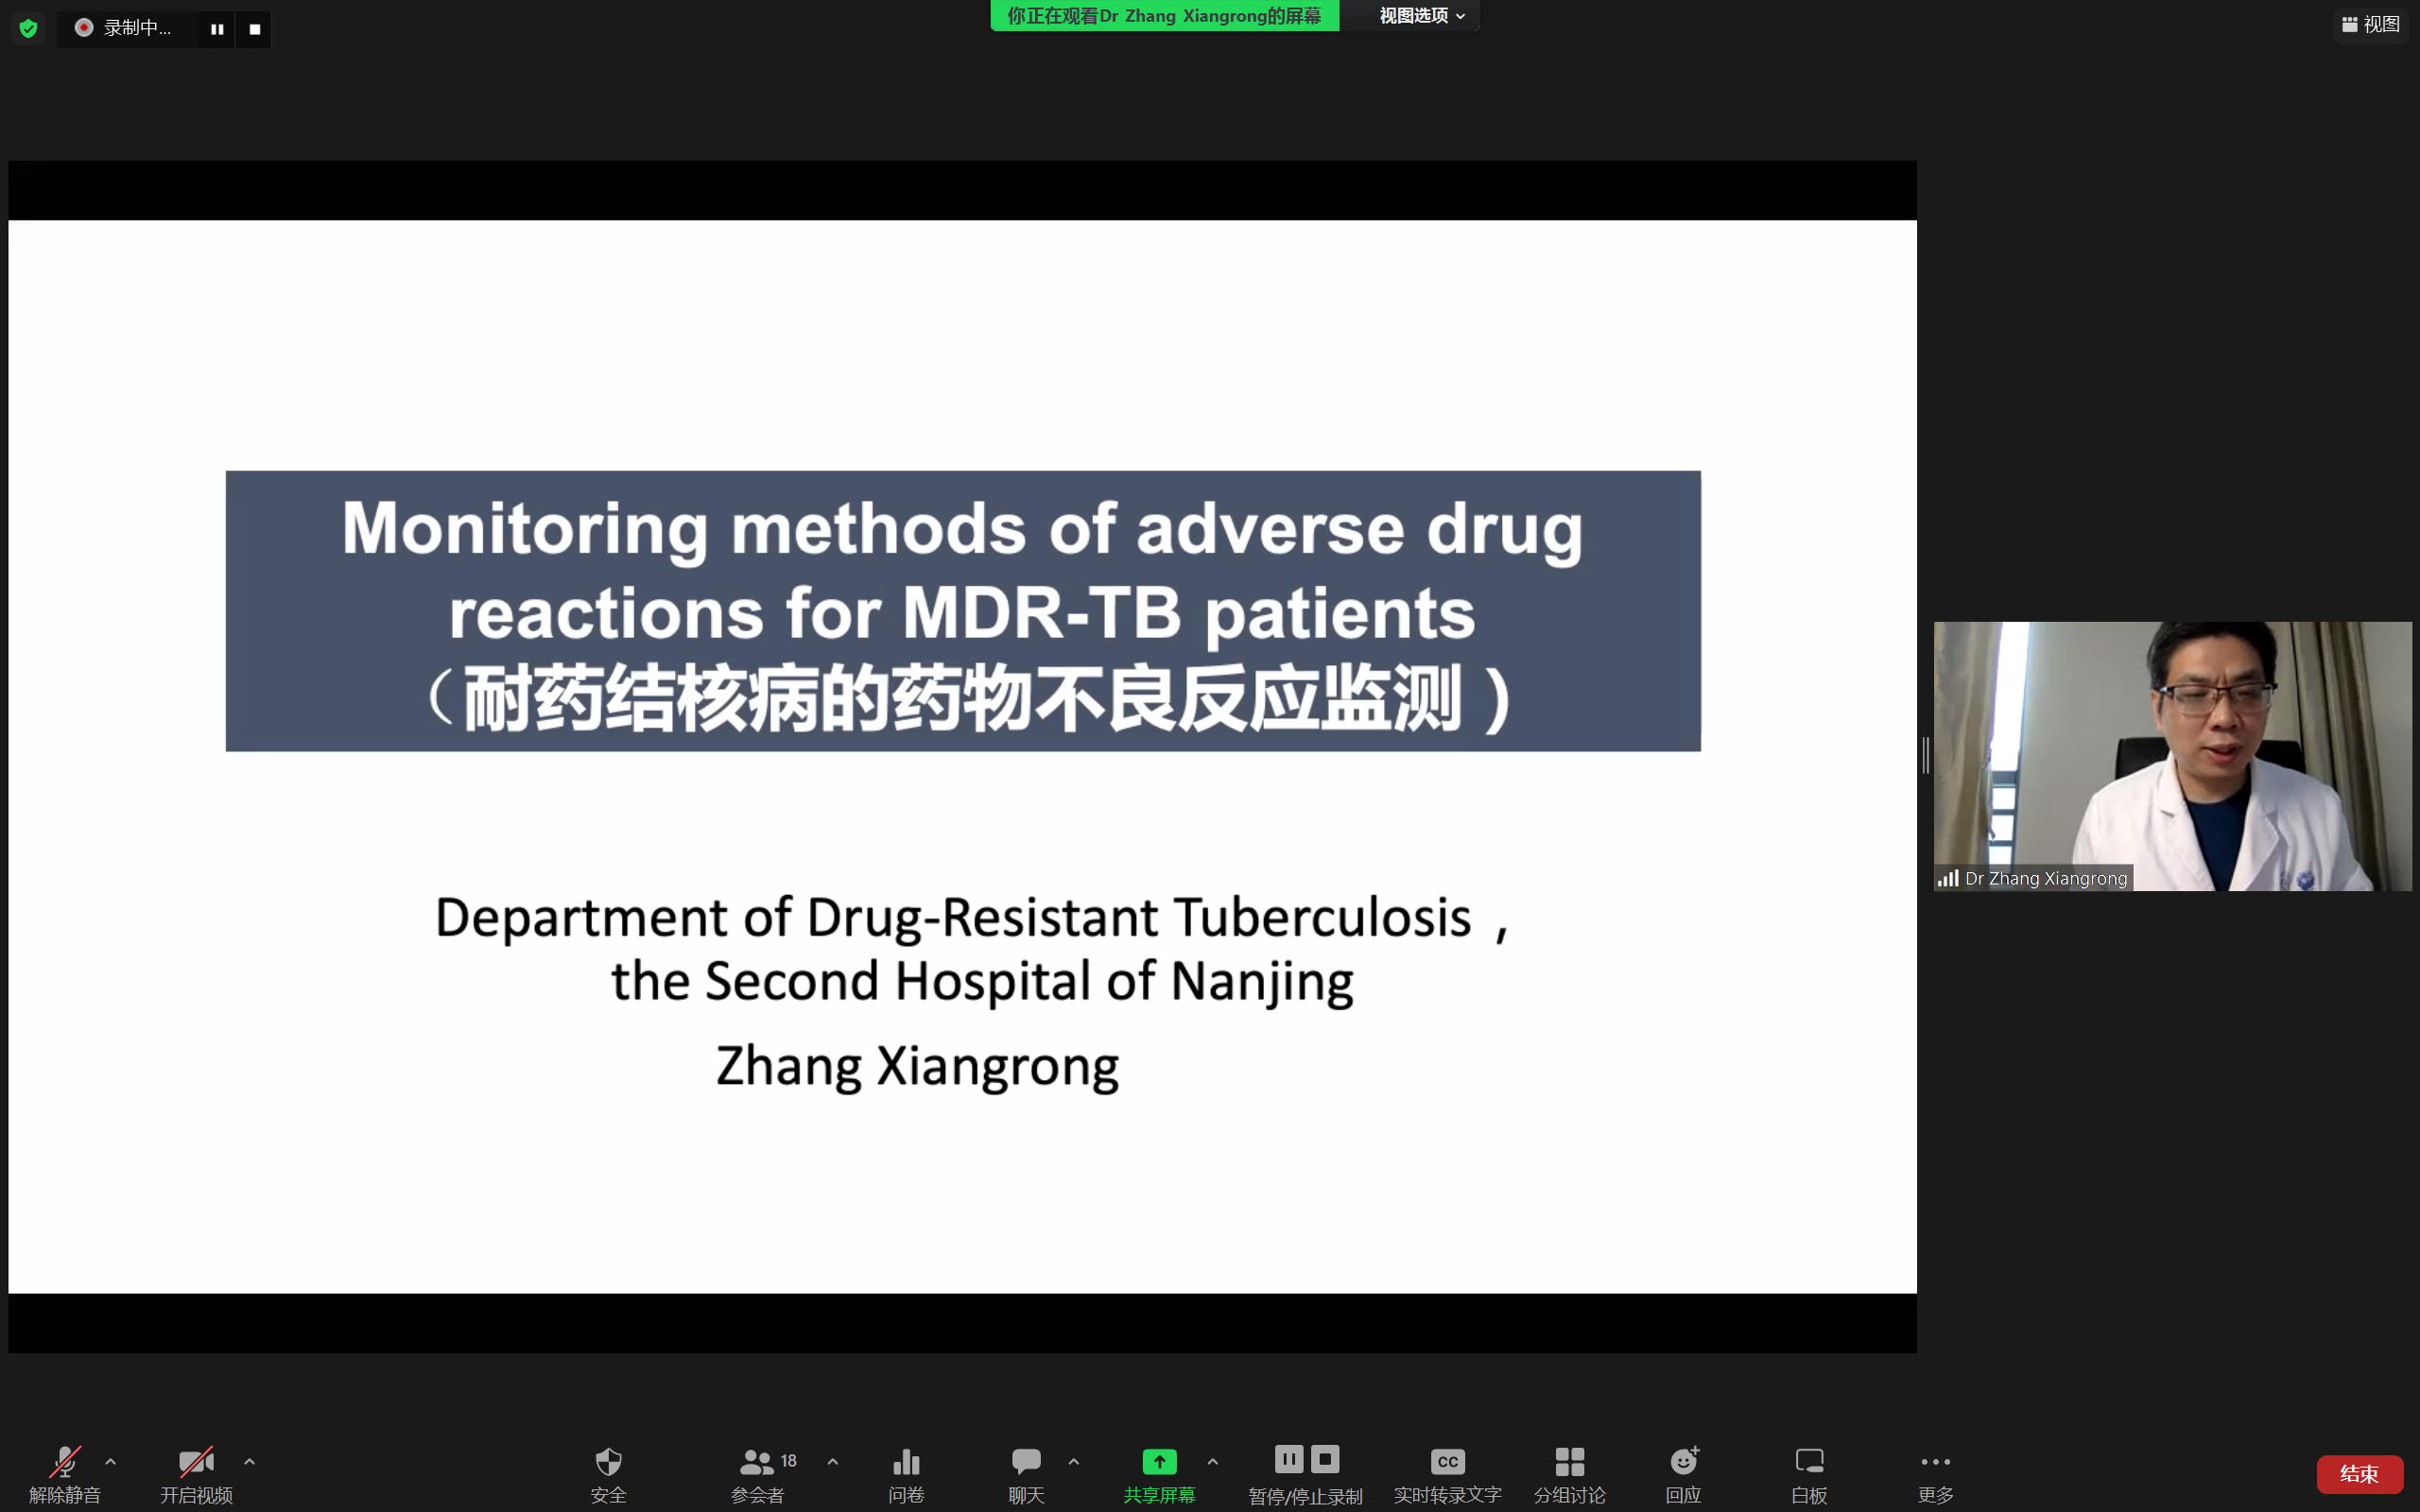Click the slide text 'Department of Drug-Resistant Tuberculosis'

[x=953, y=918]
